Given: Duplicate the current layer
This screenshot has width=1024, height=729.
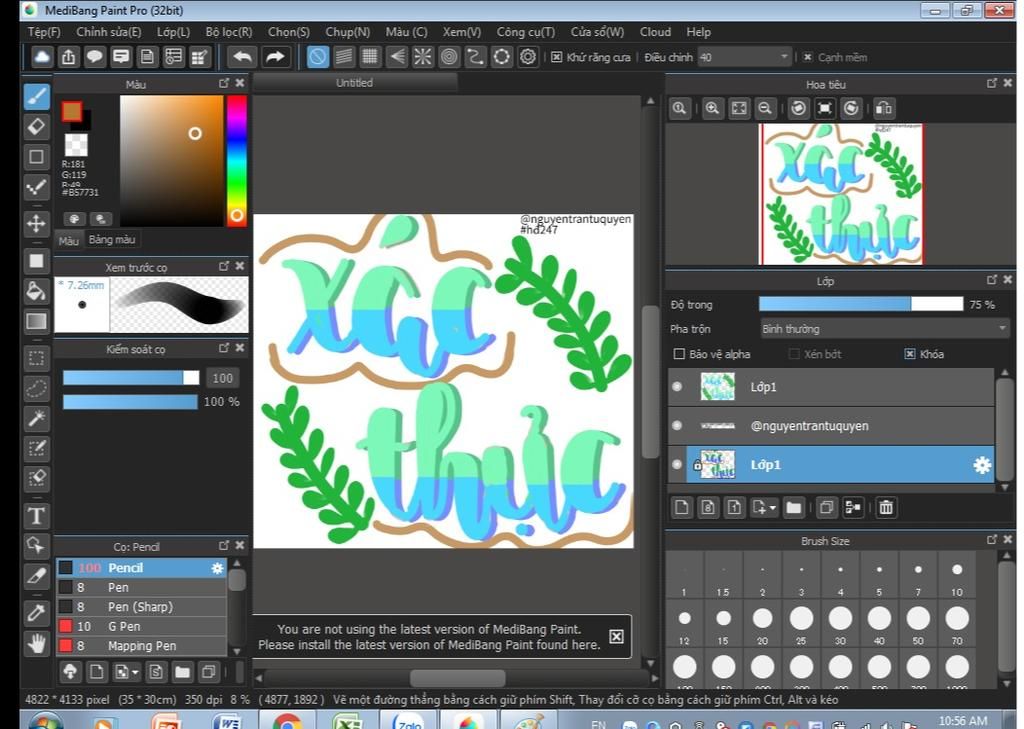Looking at the screenshot, I should (826, 508).
